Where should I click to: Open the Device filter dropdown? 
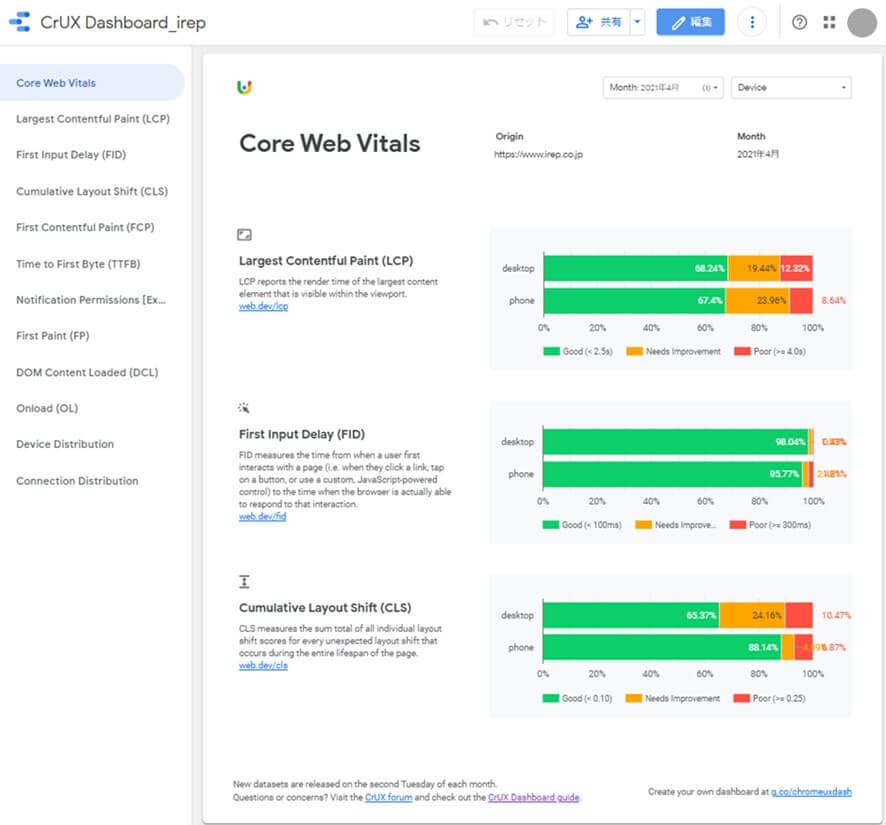791,88
